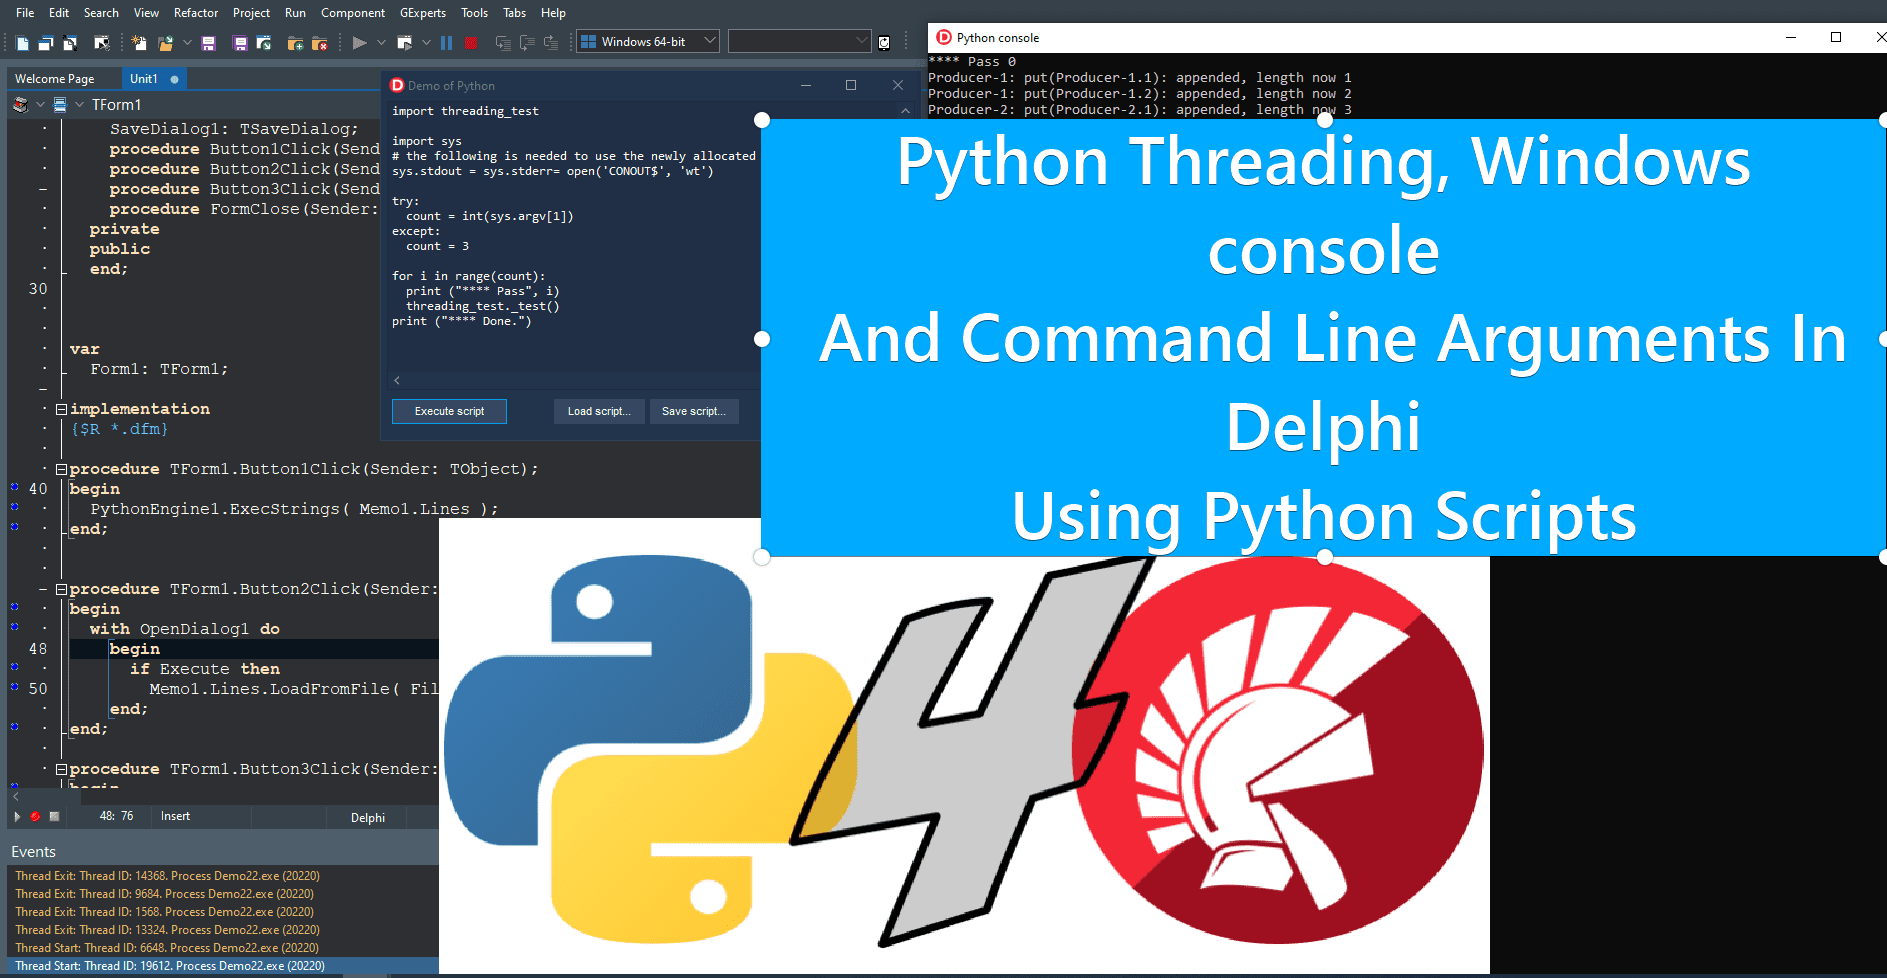Click the Run Until Return icon
The width and height of the screenshot is (1887, 978).
[x=551, y=43]
